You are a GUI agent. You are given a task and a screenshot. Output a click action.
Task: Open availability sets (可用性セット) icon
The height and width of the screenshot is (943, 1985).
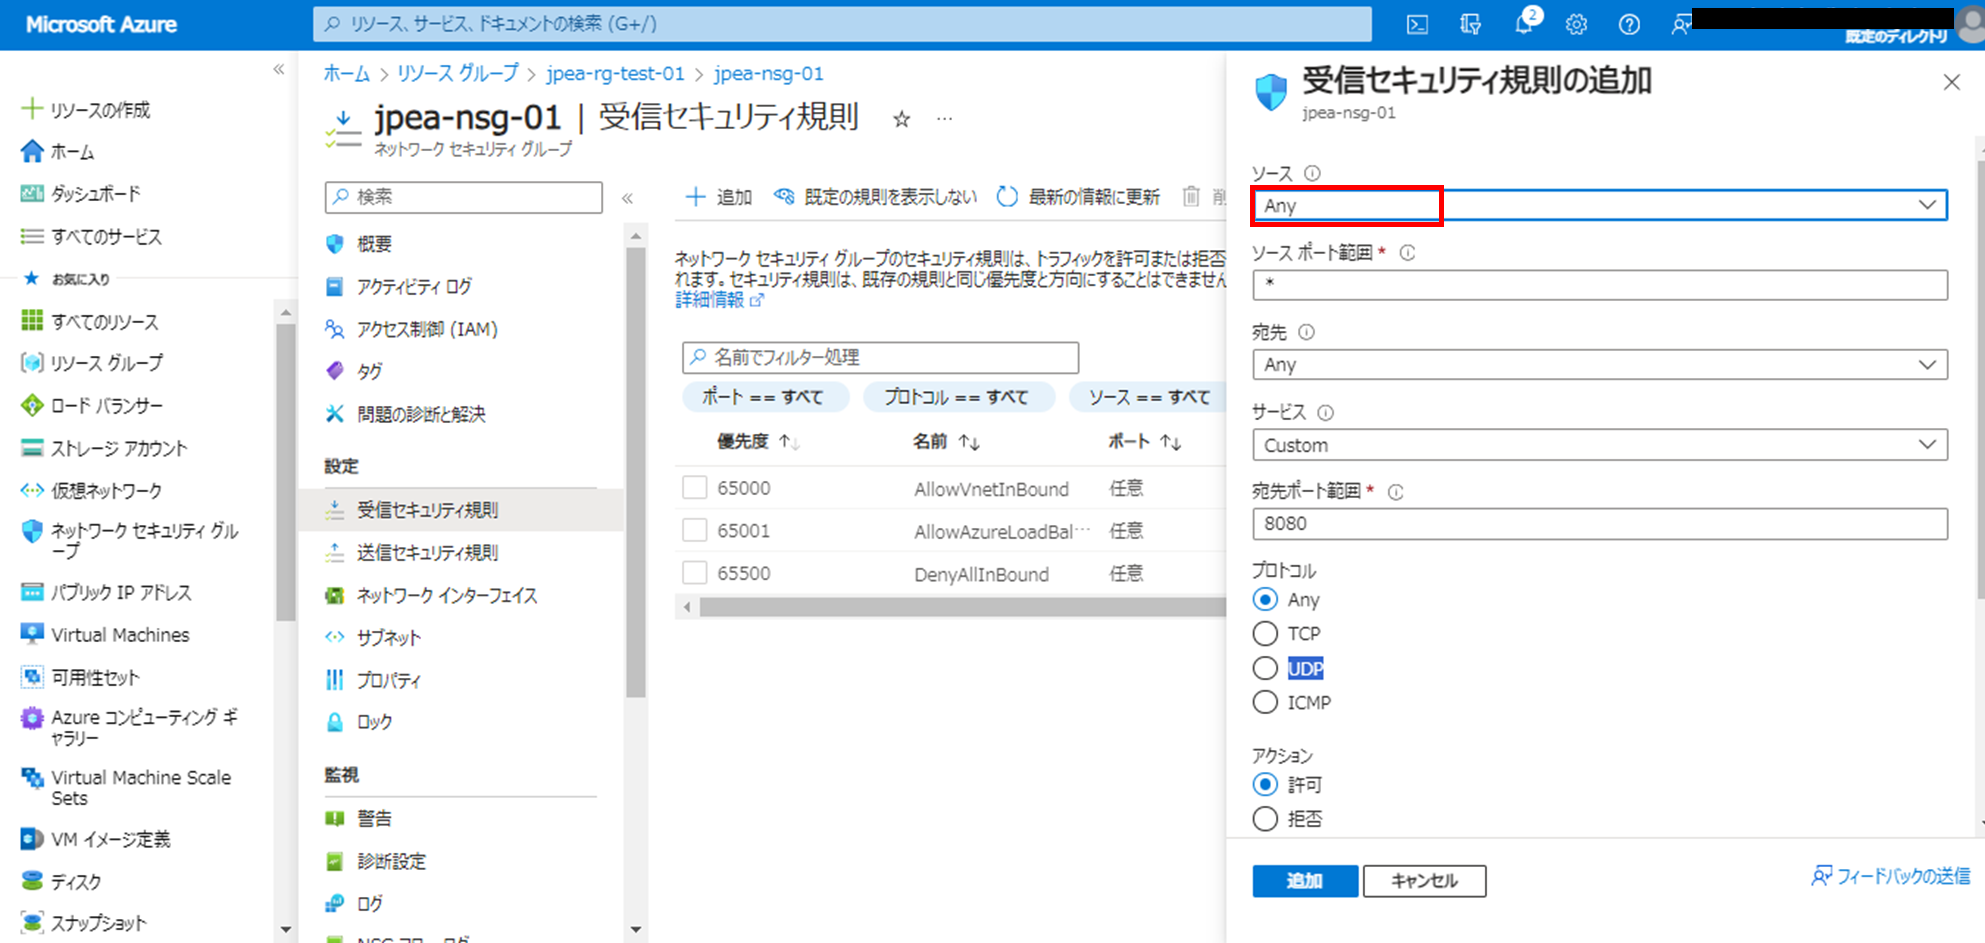point(32,677)
